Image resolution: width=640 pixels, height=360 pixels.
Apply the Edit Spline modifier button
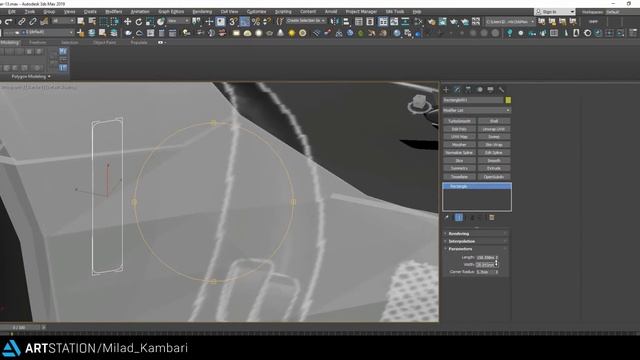[x=494, y=153]
